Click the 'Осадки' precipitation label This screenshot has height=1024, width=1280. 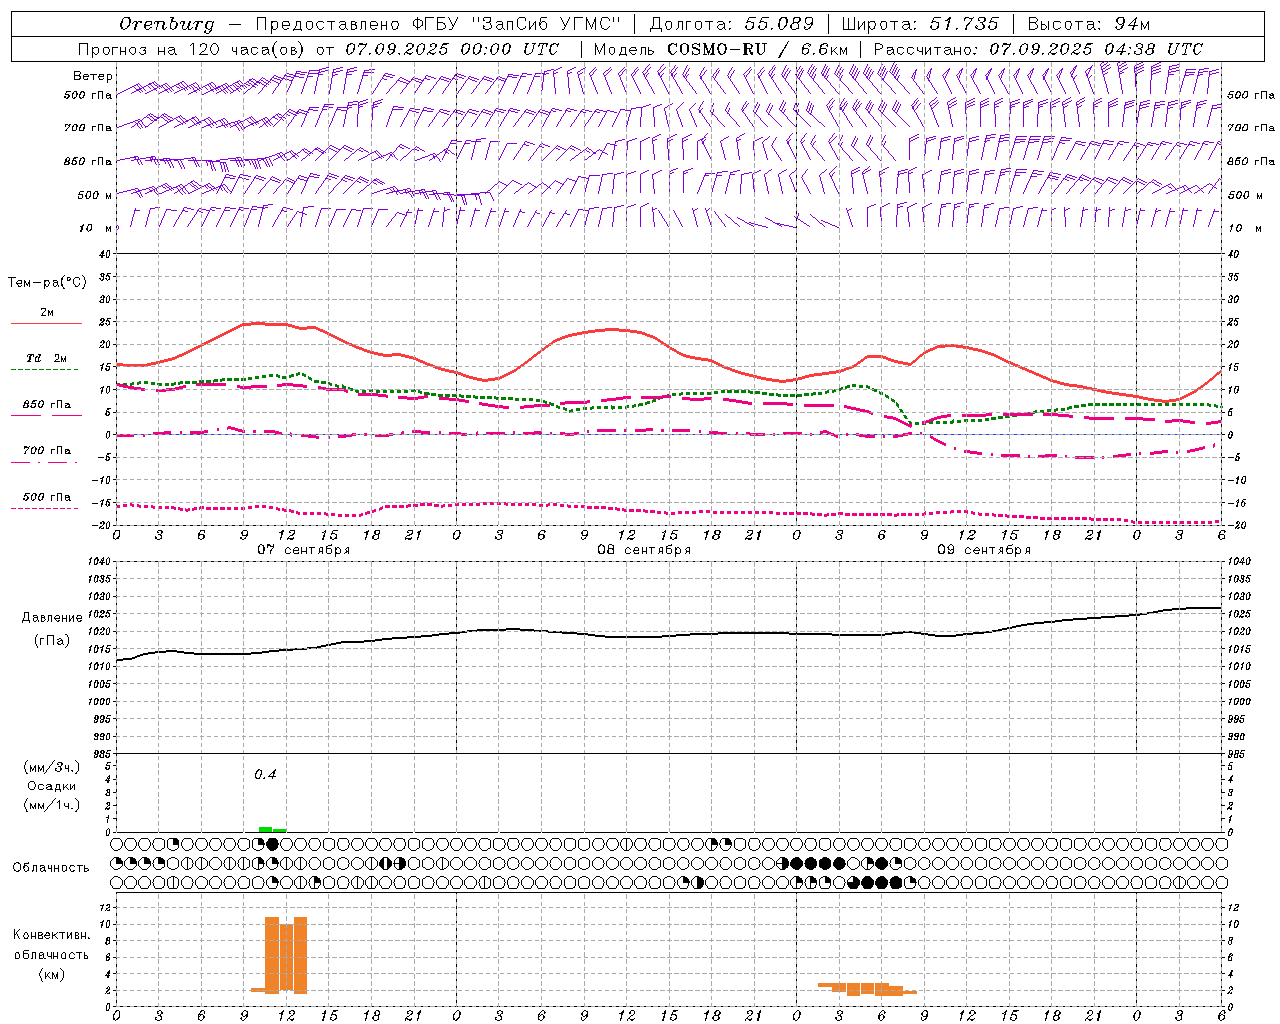52,786
